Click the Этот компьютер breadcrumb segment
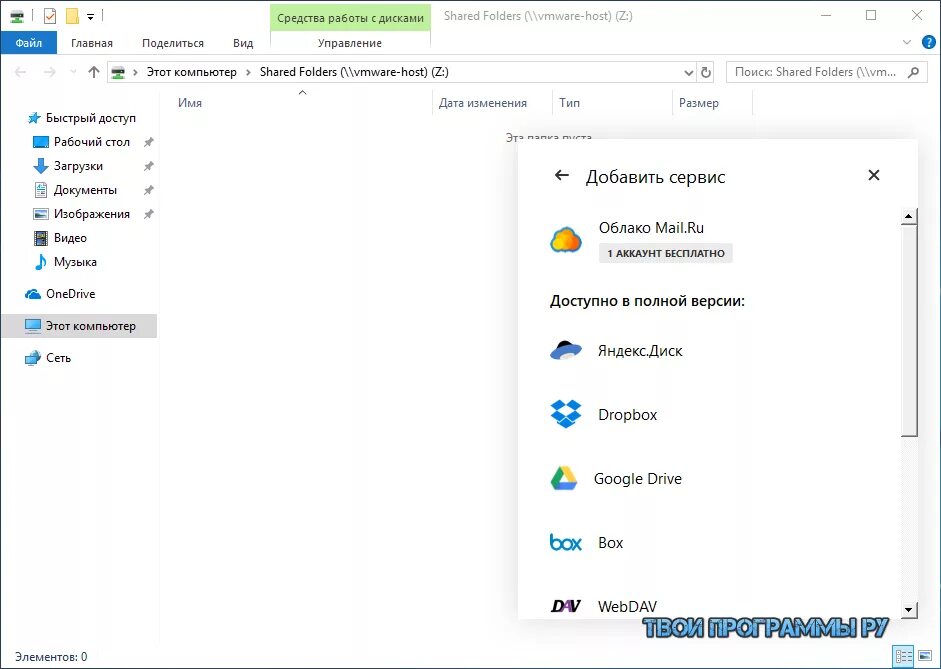Screen dimensions: 941x669 191,72
